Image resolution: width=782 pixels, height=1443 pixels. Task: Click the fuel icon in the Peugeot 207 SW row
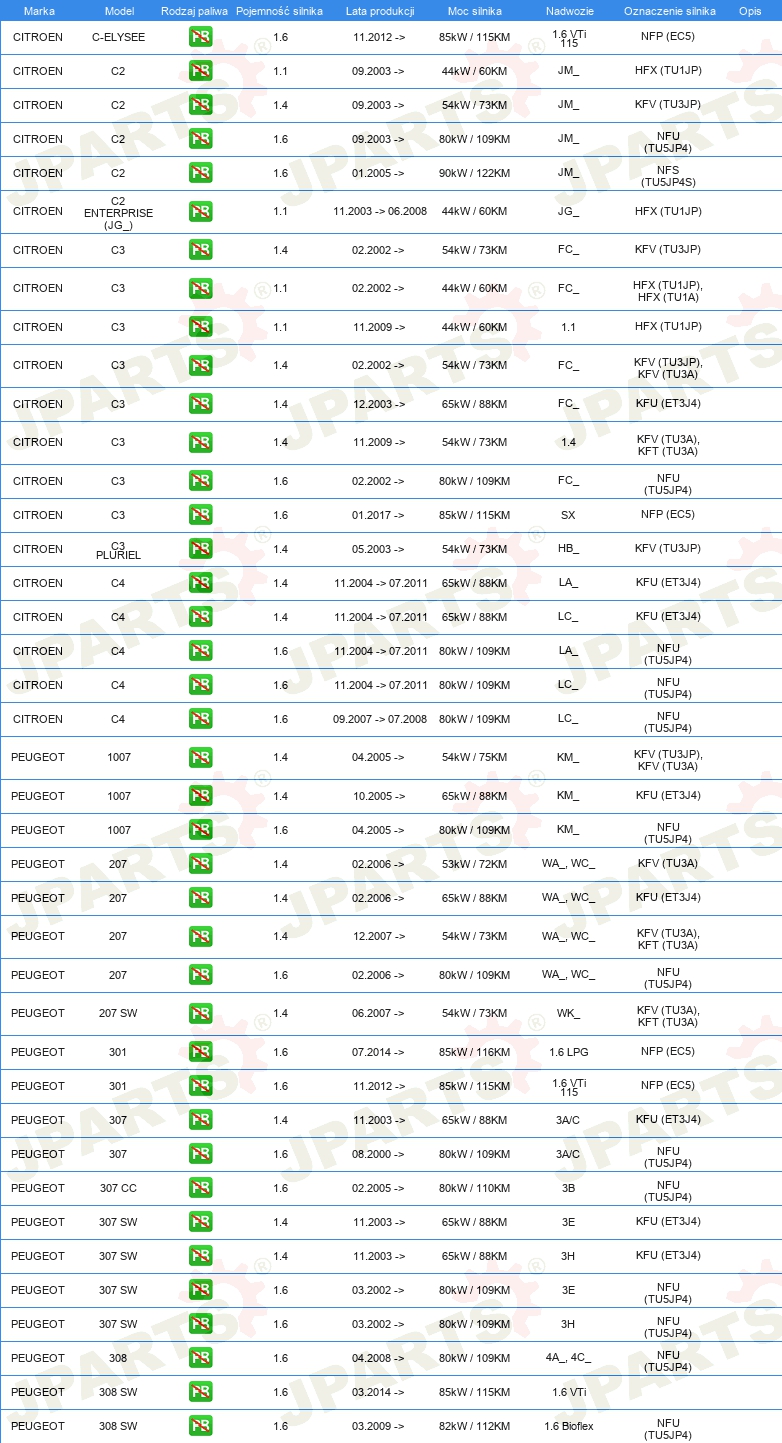(200, 1013)
